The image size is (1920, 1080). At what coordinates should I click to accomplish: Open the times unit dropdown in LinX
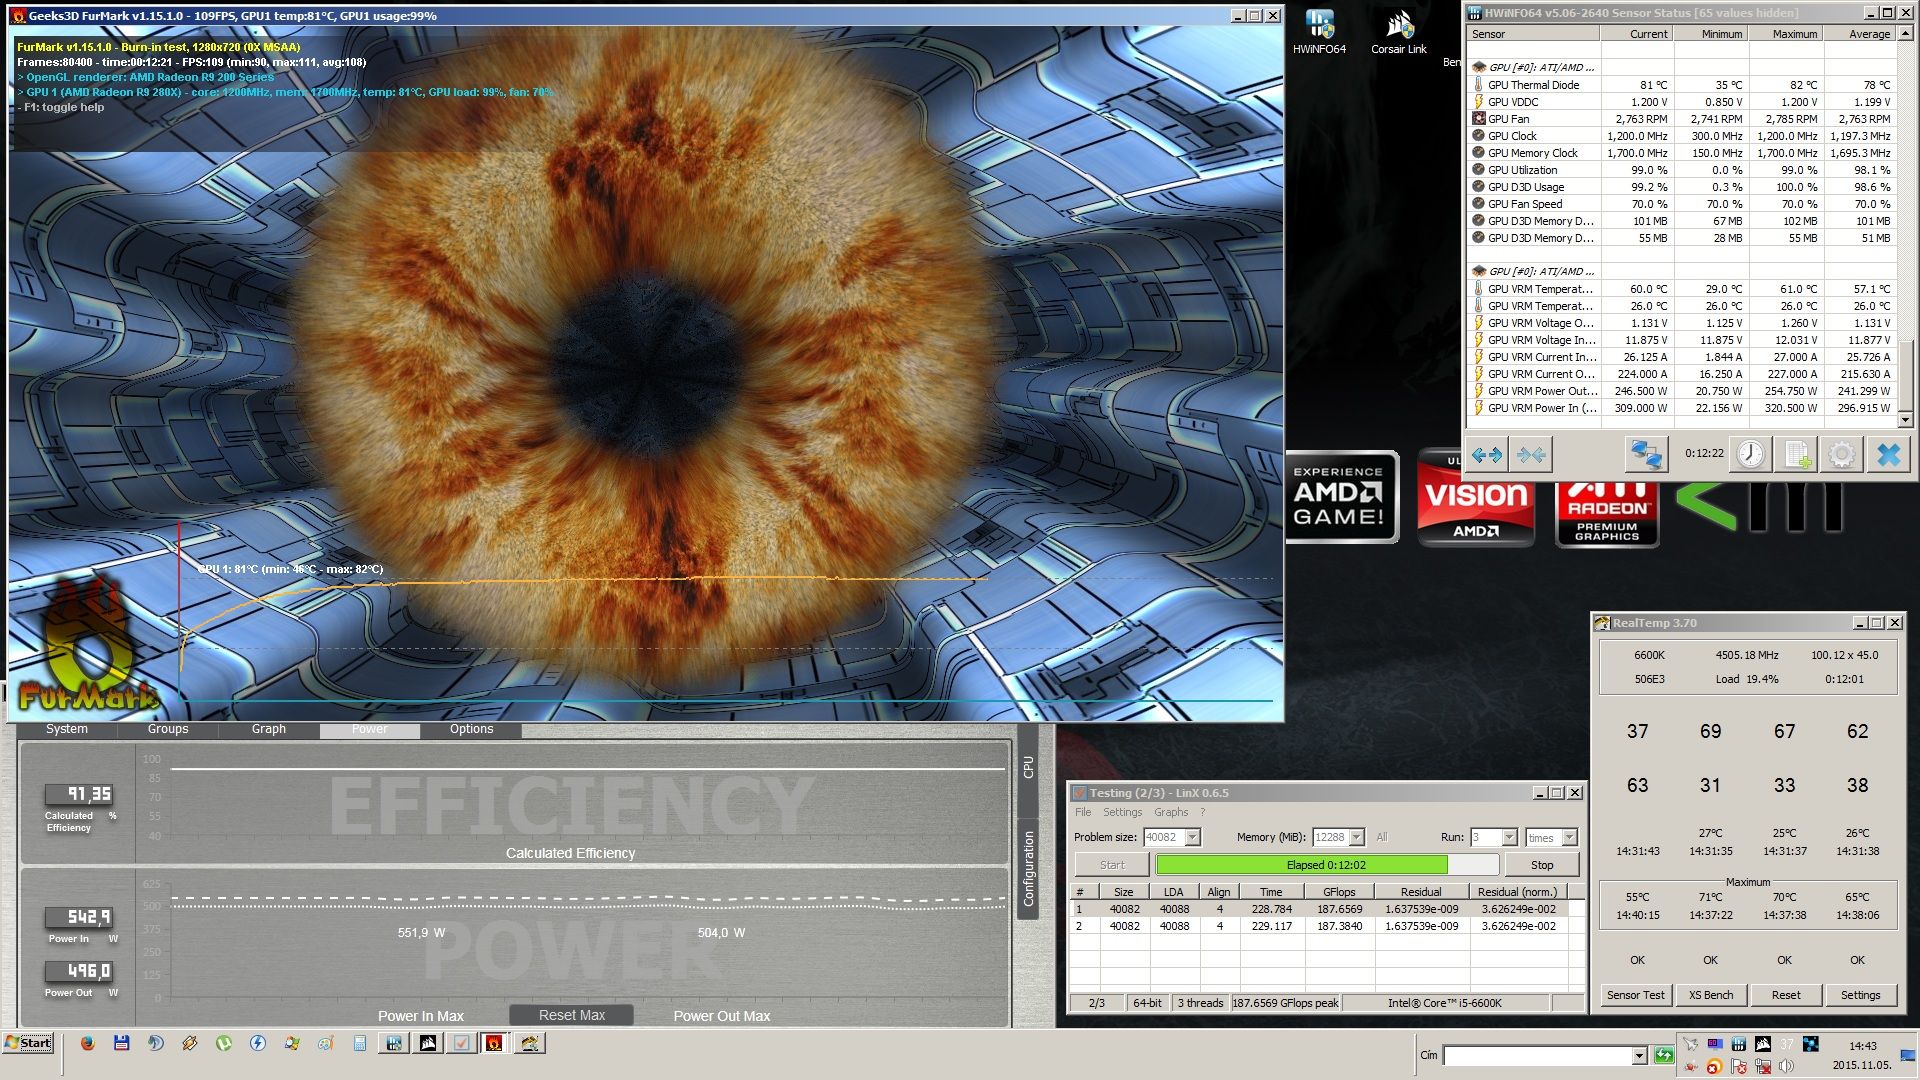pyautogui.click(x=1569, y=837)
